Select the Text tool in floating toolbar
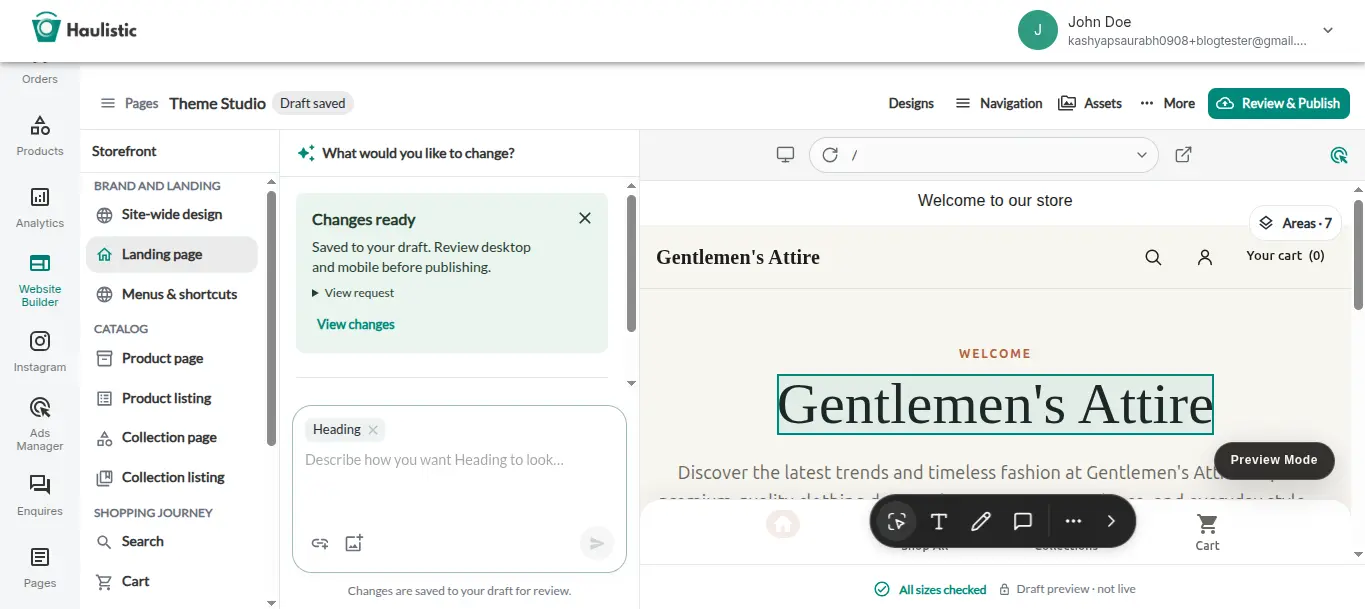The width and height of the screenshot is (1365, 609). (x=939, y=521)
